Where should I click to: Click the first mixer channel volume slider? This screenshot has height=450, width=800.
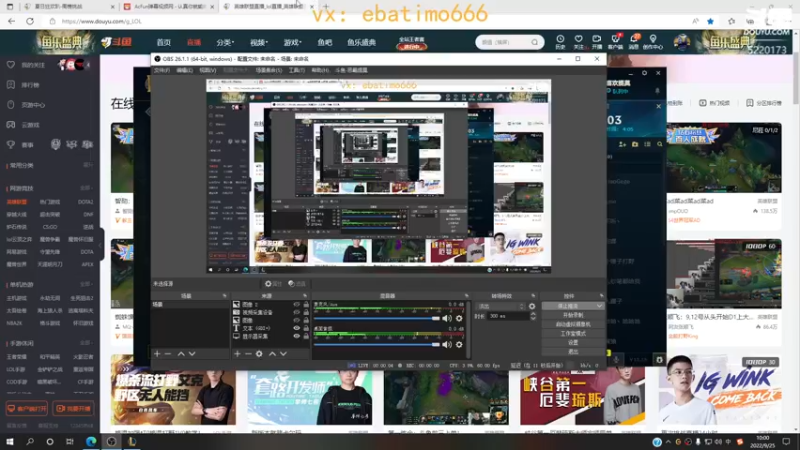(x=377, y=318)
